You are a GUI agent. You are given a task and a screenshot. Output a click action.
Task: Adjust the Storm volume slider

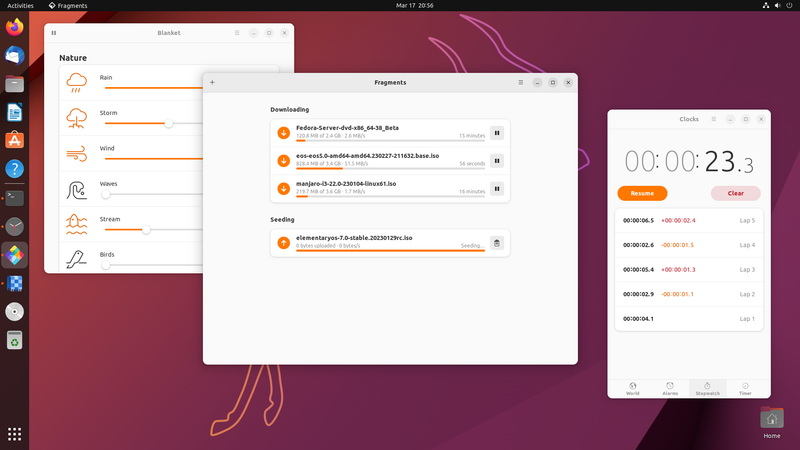[168, 123]
